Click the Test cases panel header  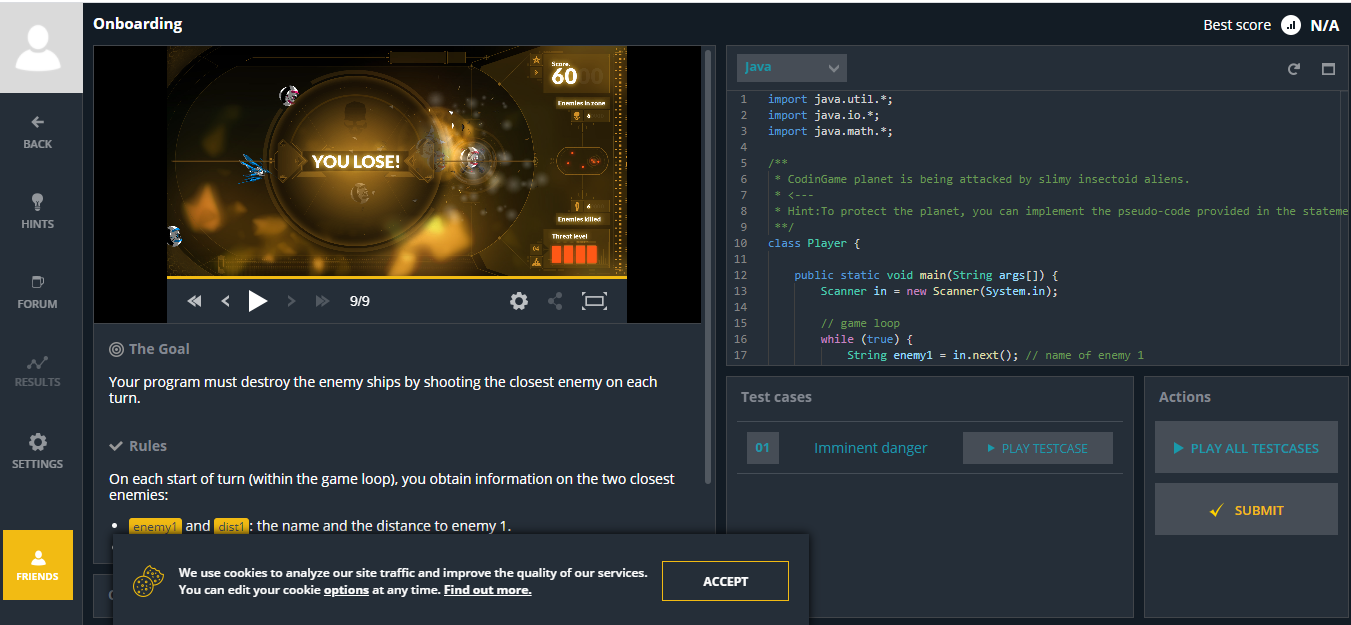[776, 397]
